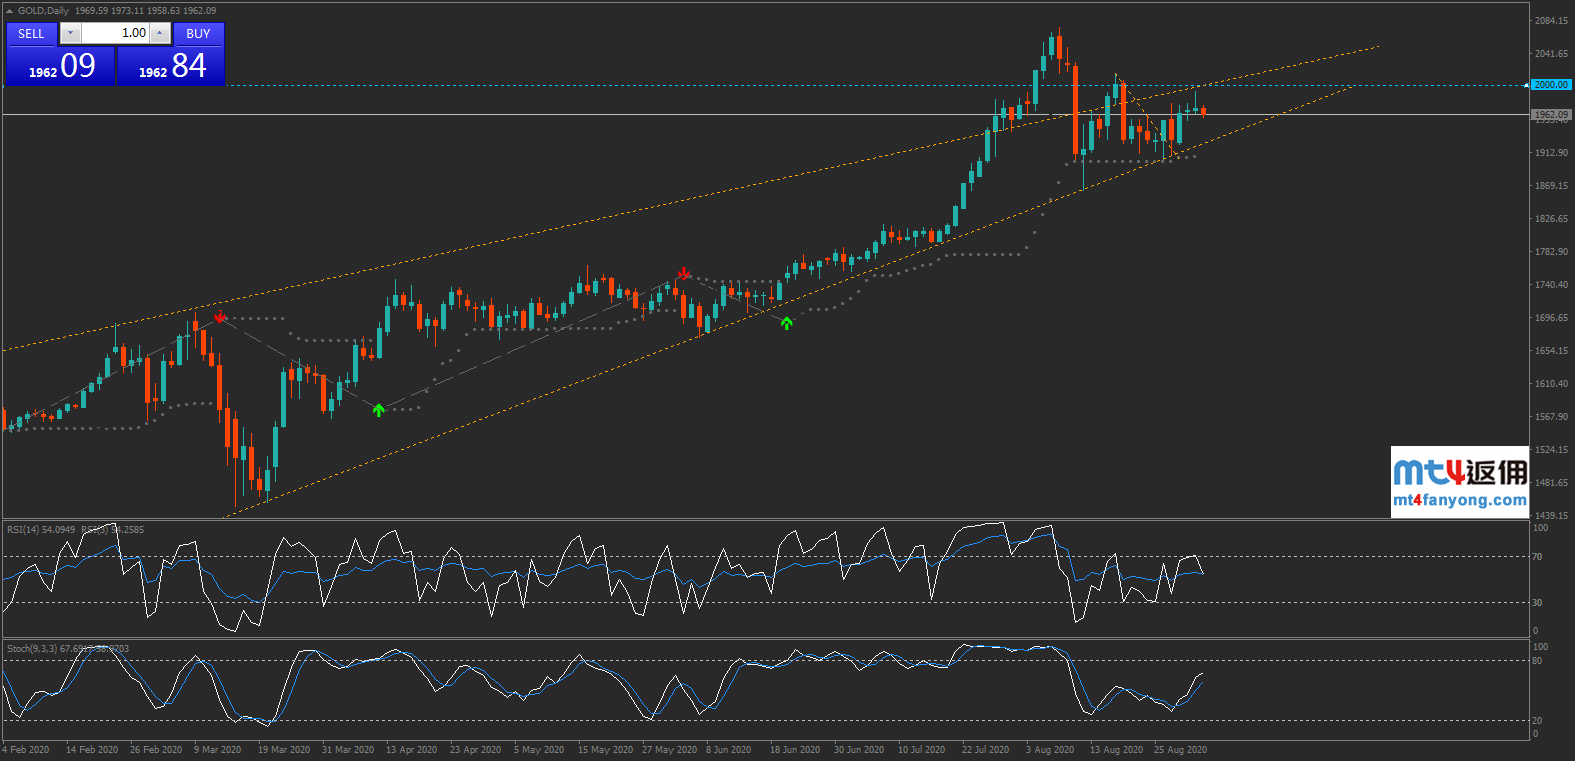
Task: Increase lot volume with the up arrow
Action: point(159,33)
